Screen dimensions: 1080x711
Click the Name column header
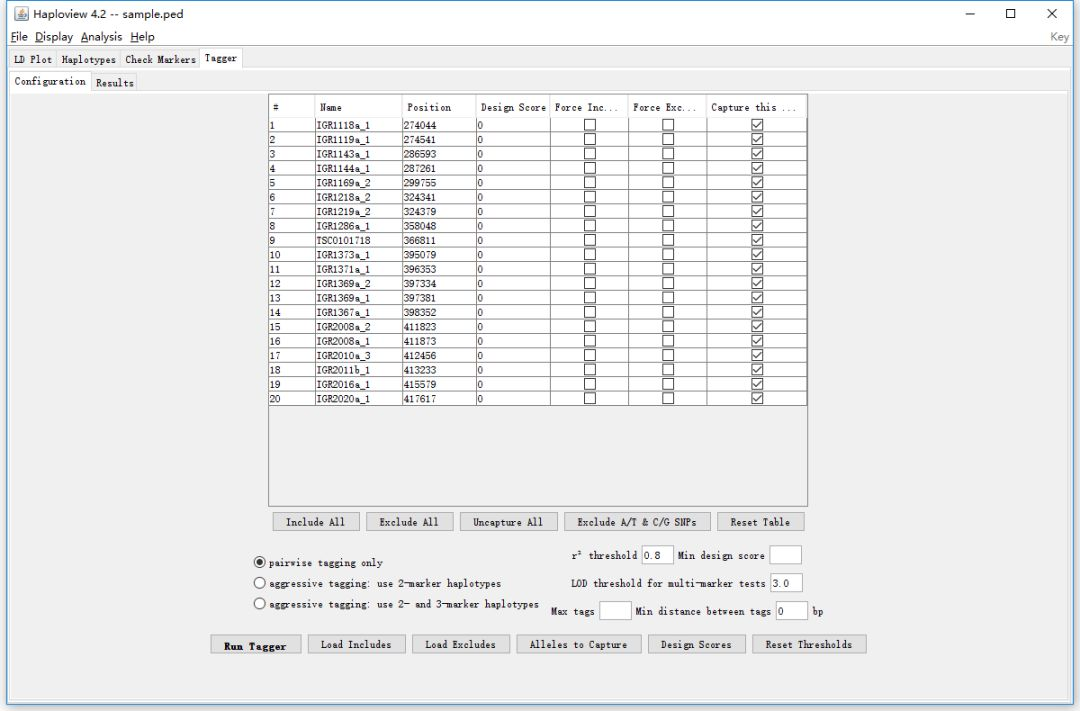(358, 107)
